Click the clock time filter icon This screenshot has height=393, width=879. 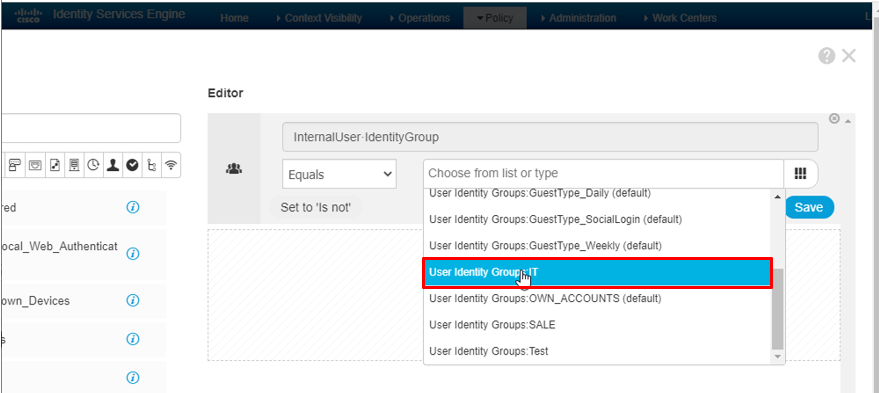click(93, 165)
